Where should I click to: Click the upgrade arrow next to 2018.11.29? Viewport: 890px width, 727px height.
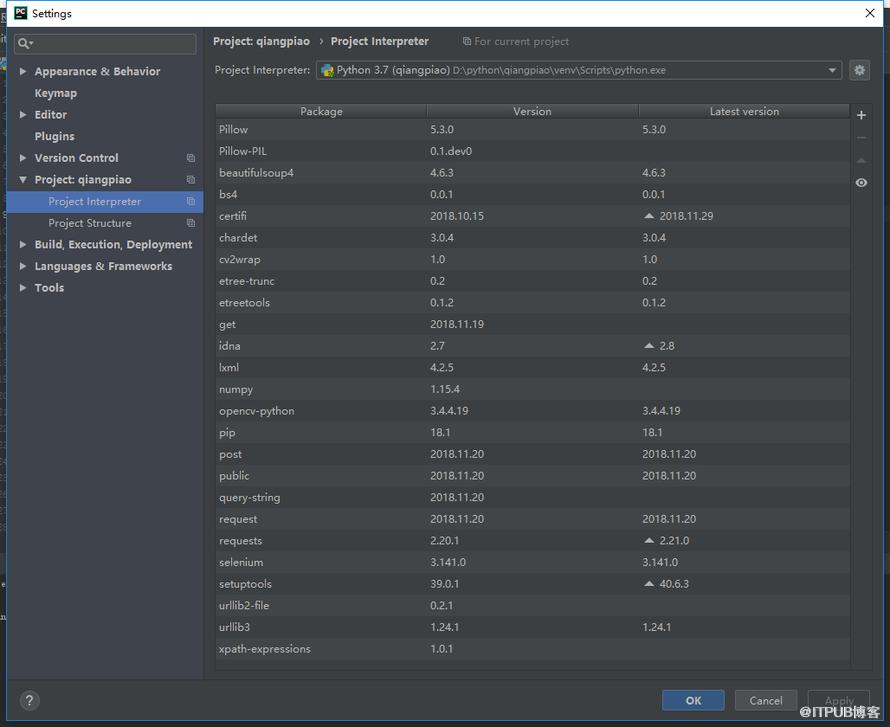point(649,216)
